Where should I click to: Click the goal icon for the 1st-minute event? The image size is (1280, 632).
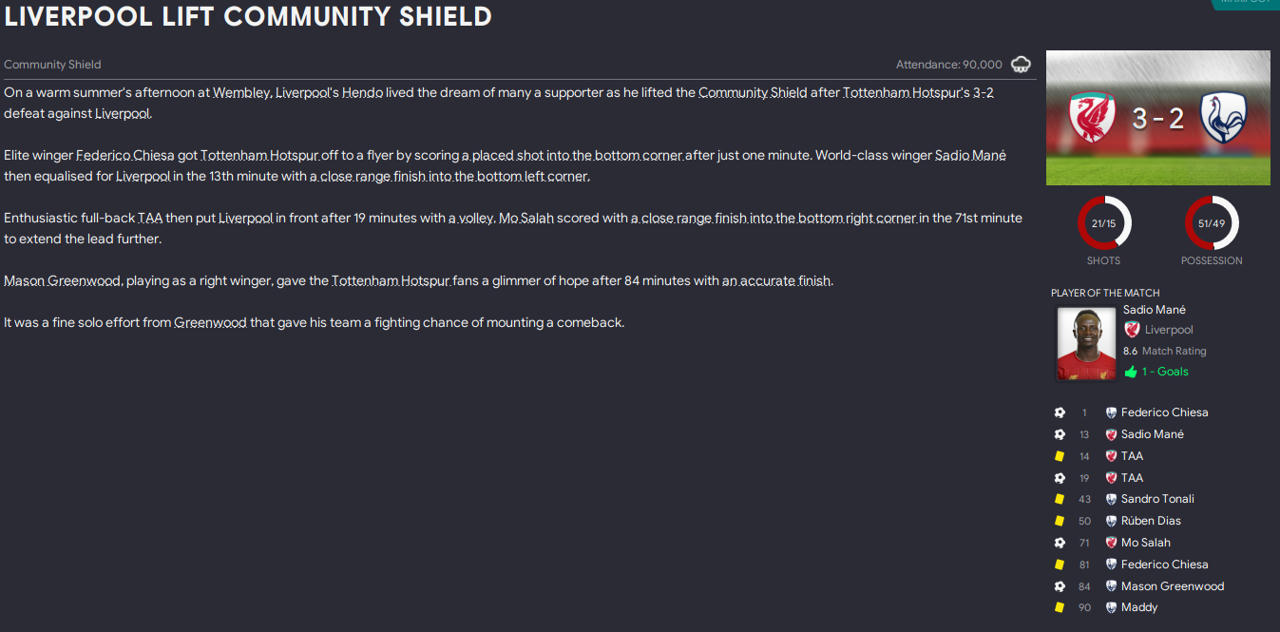tap(1060, 413)
